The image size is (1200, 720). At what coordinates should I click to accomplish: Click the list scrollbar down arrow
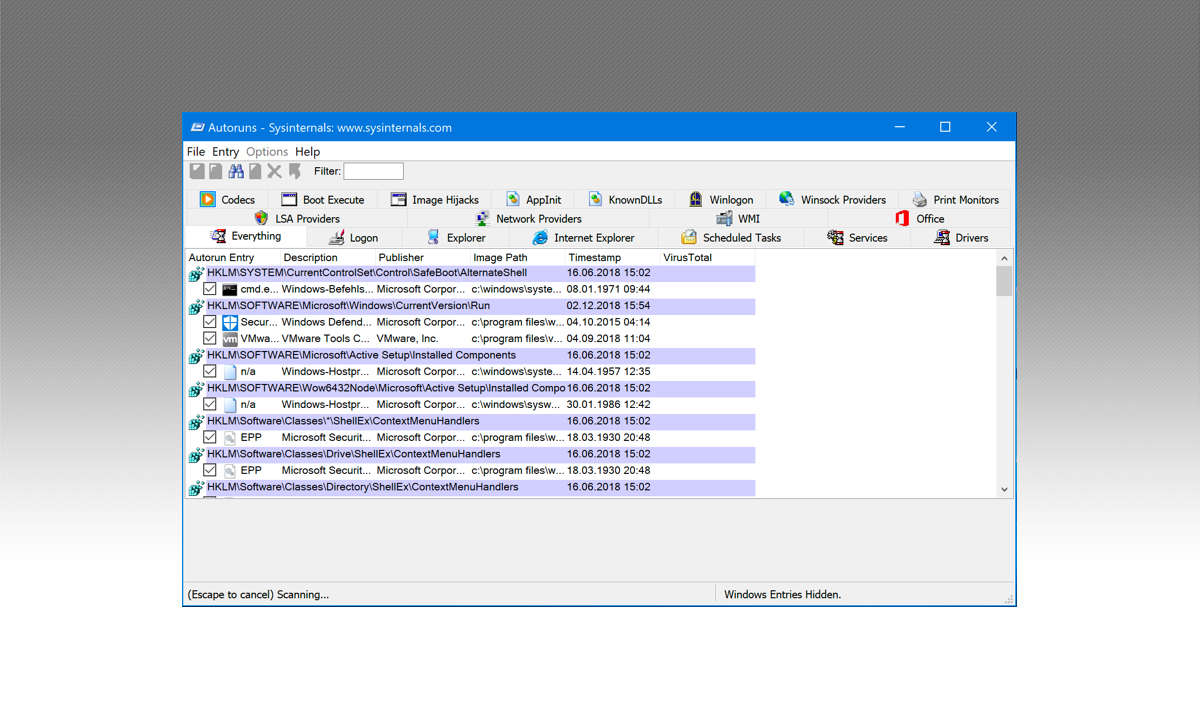(1004, 489)
